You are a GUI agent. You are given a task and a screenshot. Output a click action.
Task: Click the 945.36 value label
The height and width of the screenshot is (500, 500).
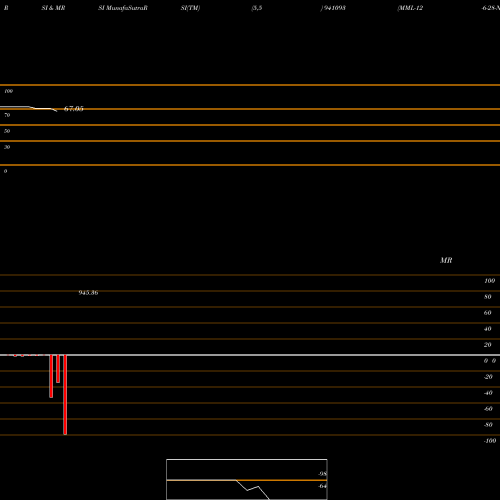pyautogui.click(x=88, y=293)
